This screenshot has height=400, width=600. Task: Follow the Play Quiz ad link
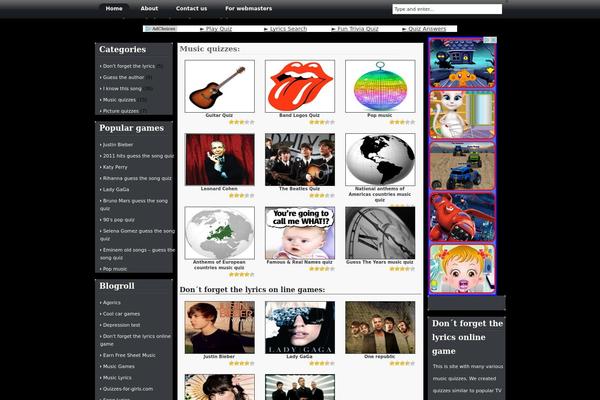218,29
